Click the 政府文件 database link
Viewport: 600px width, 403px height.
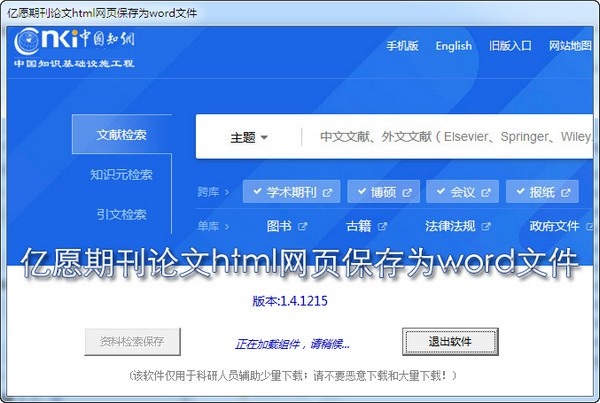click(x=554, y=226)
